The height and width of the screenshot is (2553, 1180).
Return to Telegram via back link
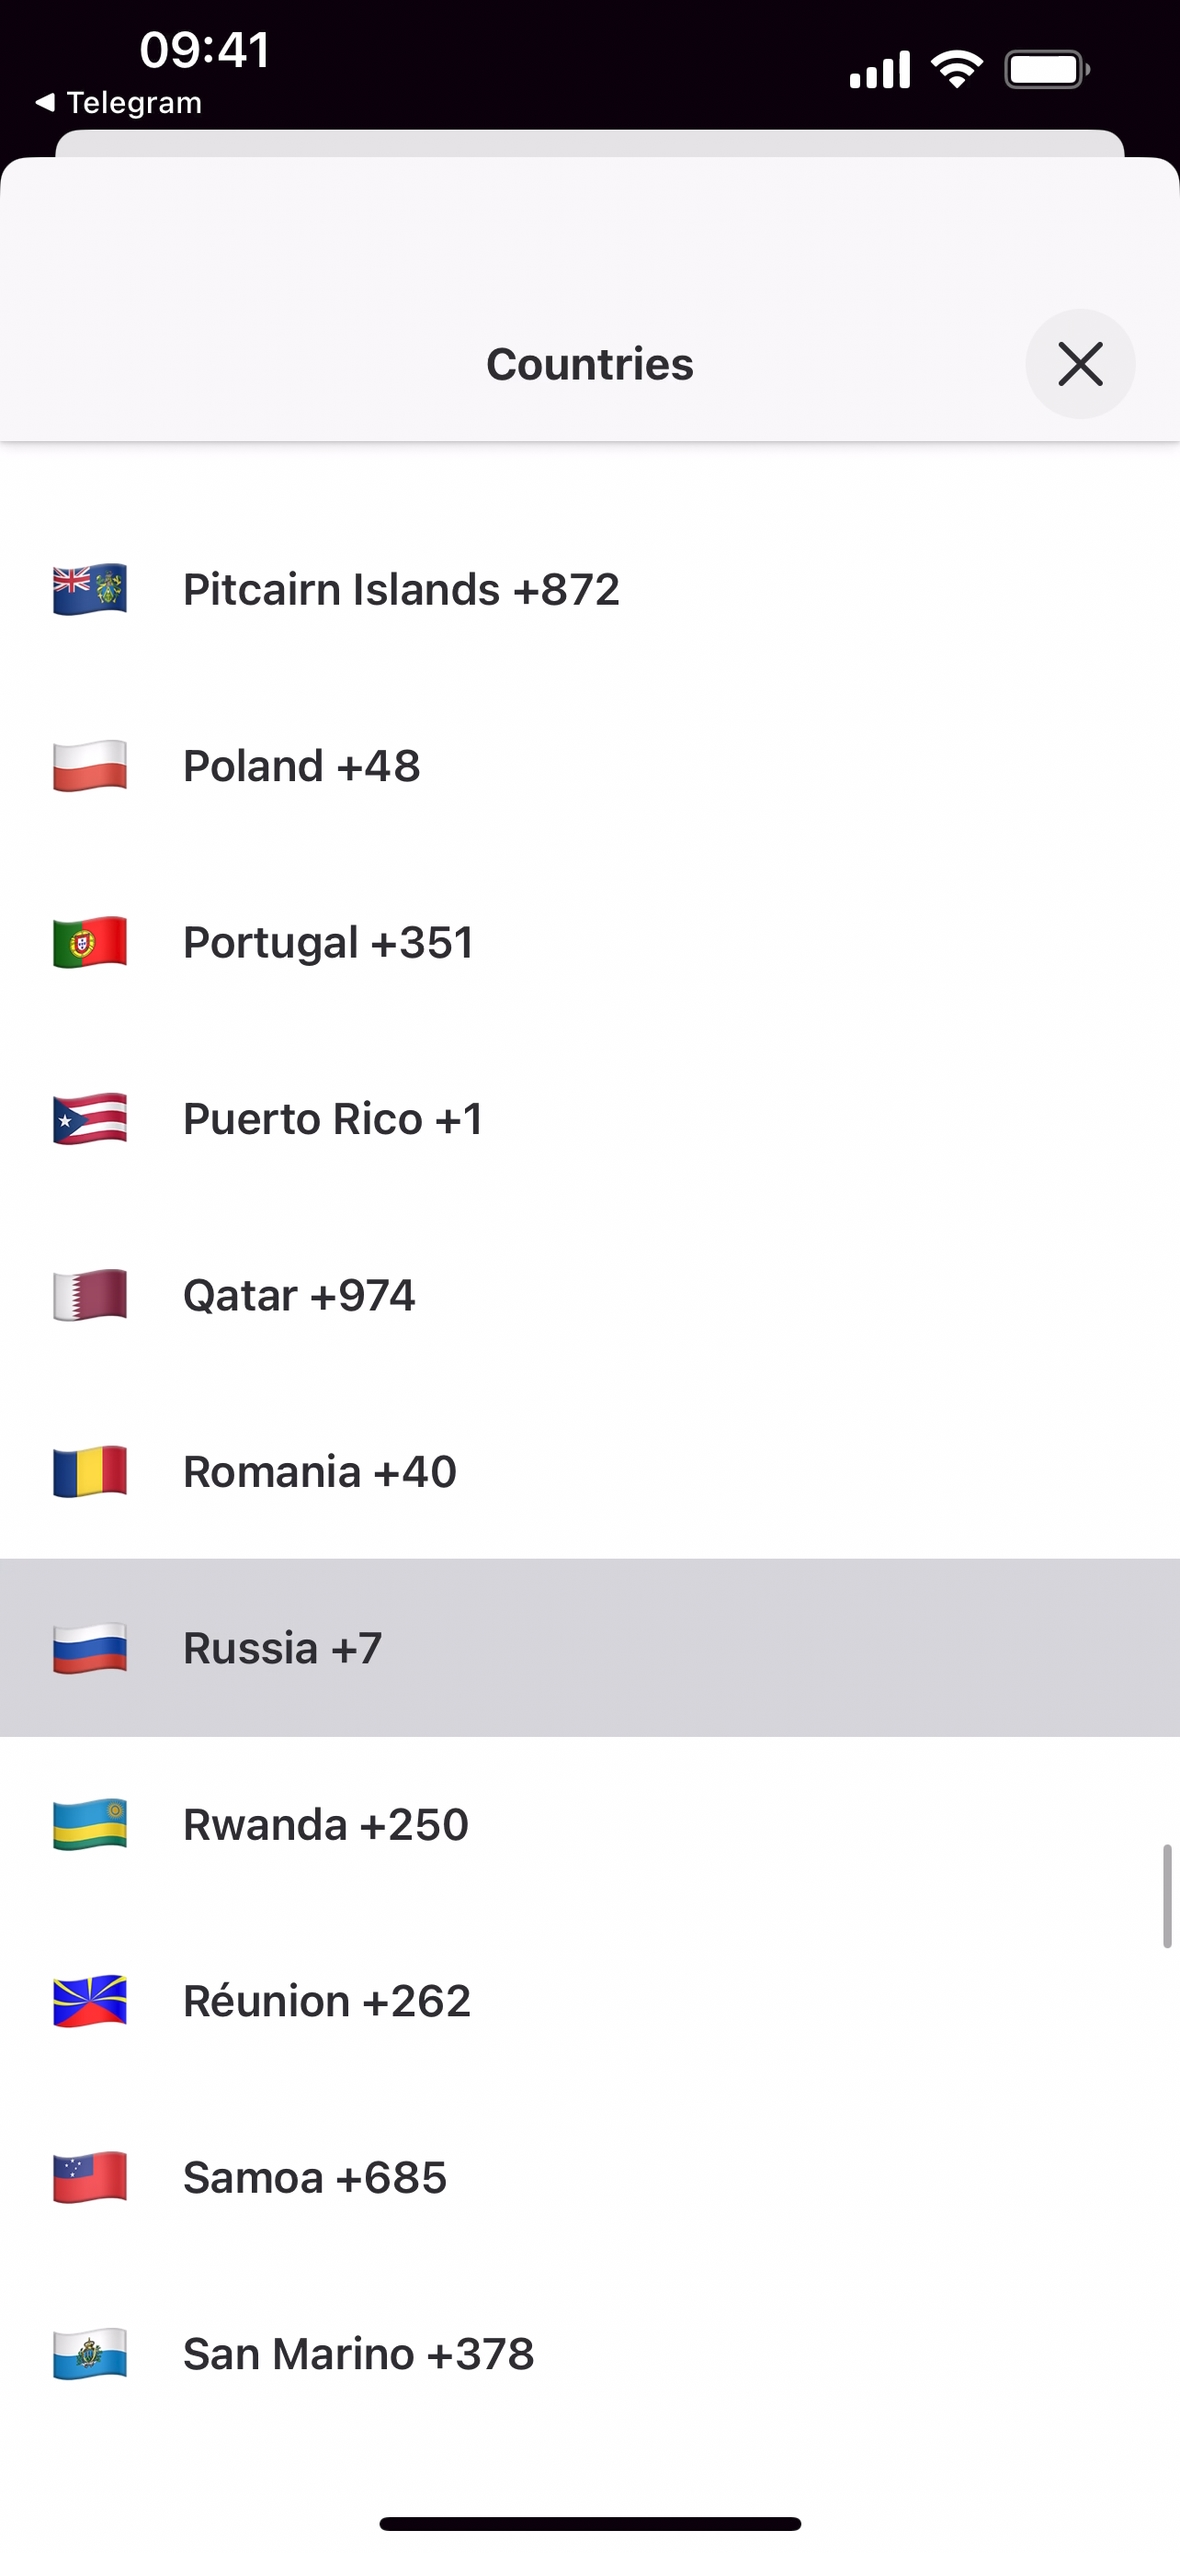119,102
